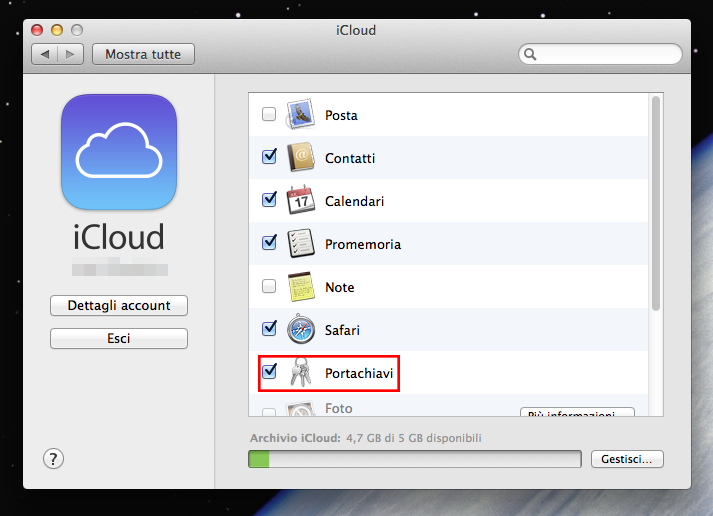Minimize the window with yellow button
The height and width of the screenshot is (516, 713).
pyautogui.click(x=57, y=30)
